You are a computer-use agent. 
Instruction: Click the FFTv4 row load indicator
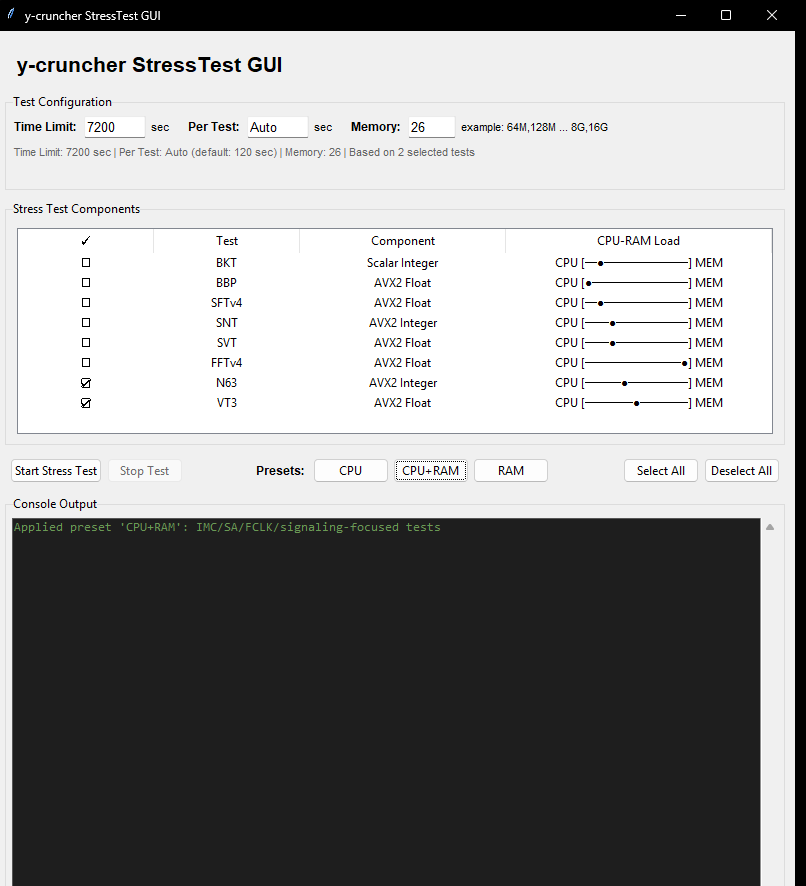coord(639,363)
